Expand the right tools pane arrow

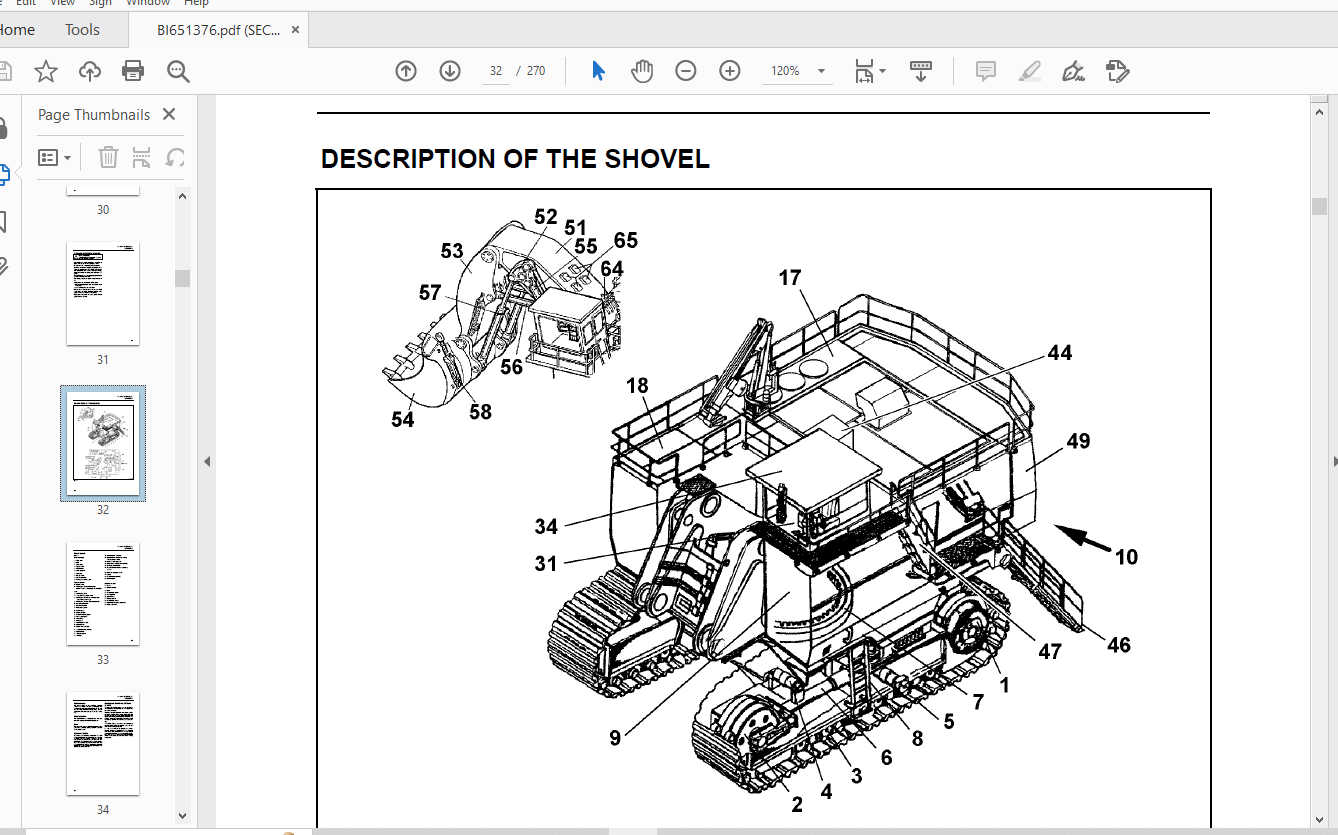(1334, 461)
